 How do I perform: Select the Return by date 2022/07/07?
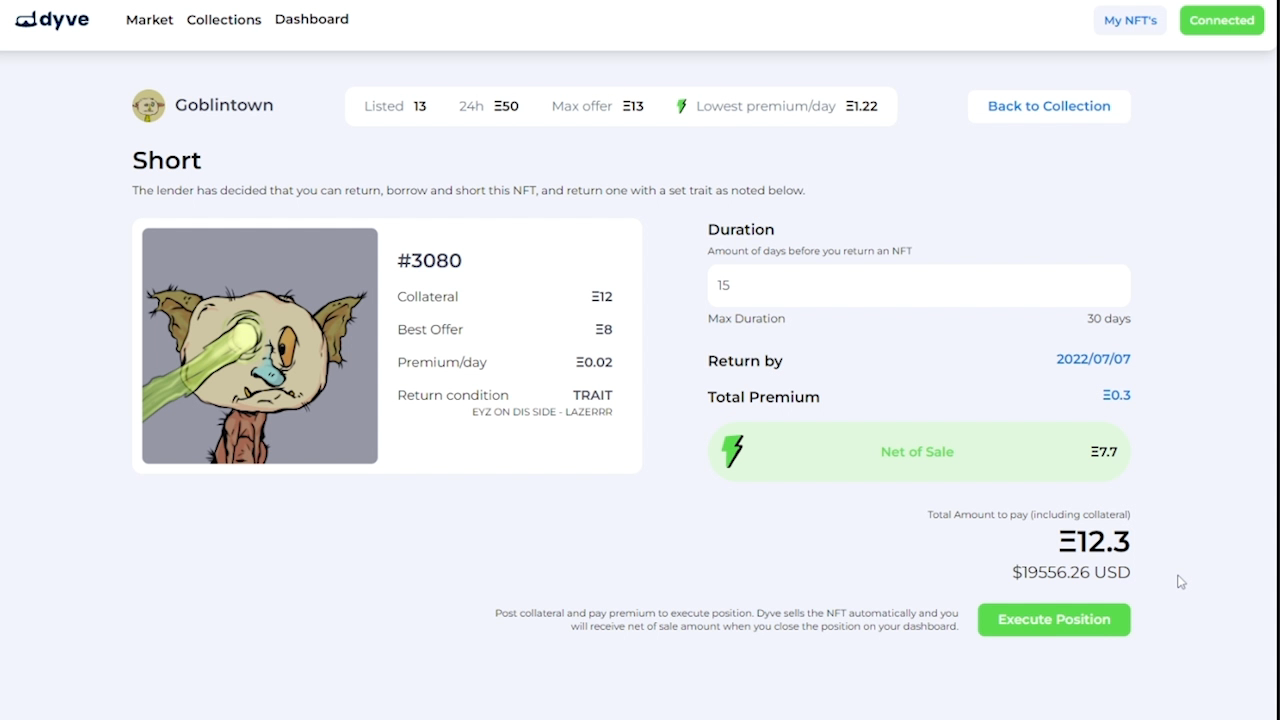tap(1093, 359)
